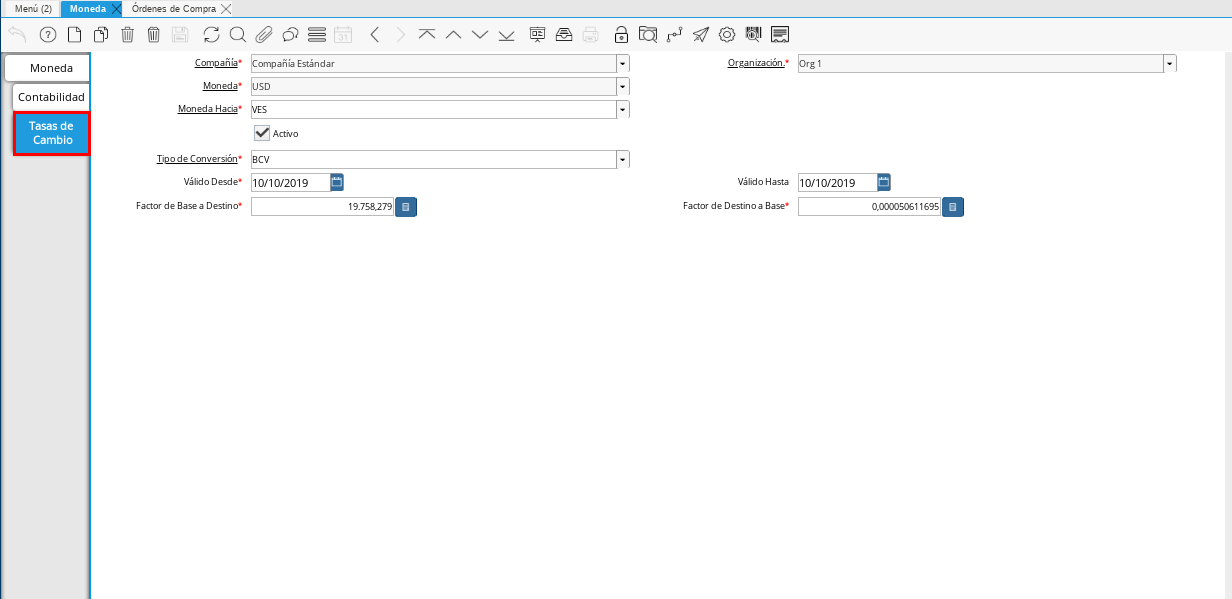This screenshot has height=599, width=1232.
Task: Open the workflow nodes icon
Action: point(674,34)
